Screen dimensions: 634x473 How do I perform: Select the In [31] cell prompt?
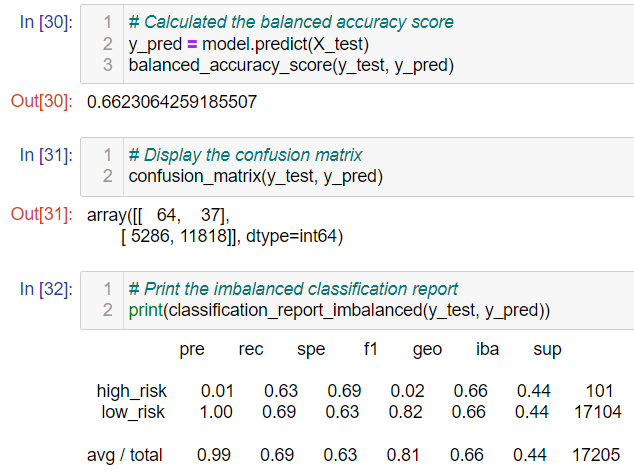(46, 155)
